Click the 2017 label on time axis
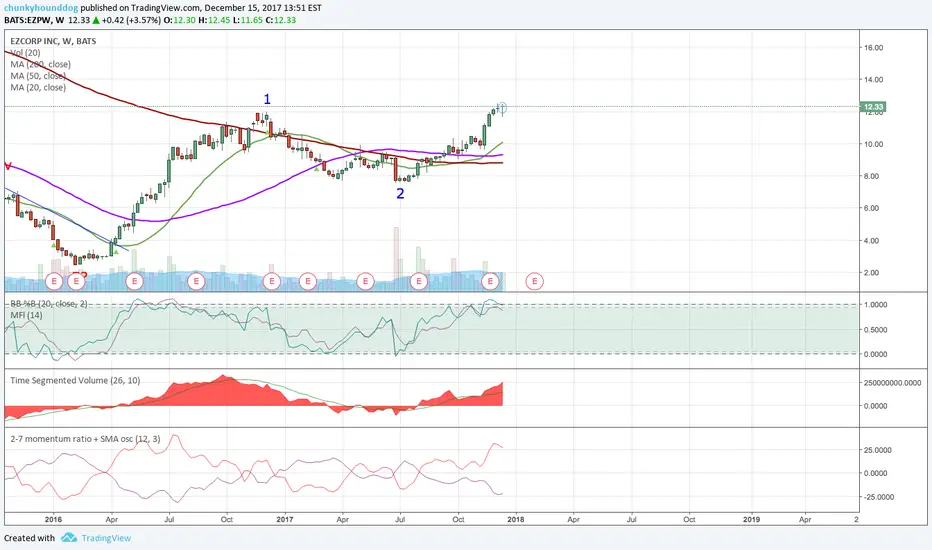The width and height of the screenshot is (932, 550). pos(285,519)
